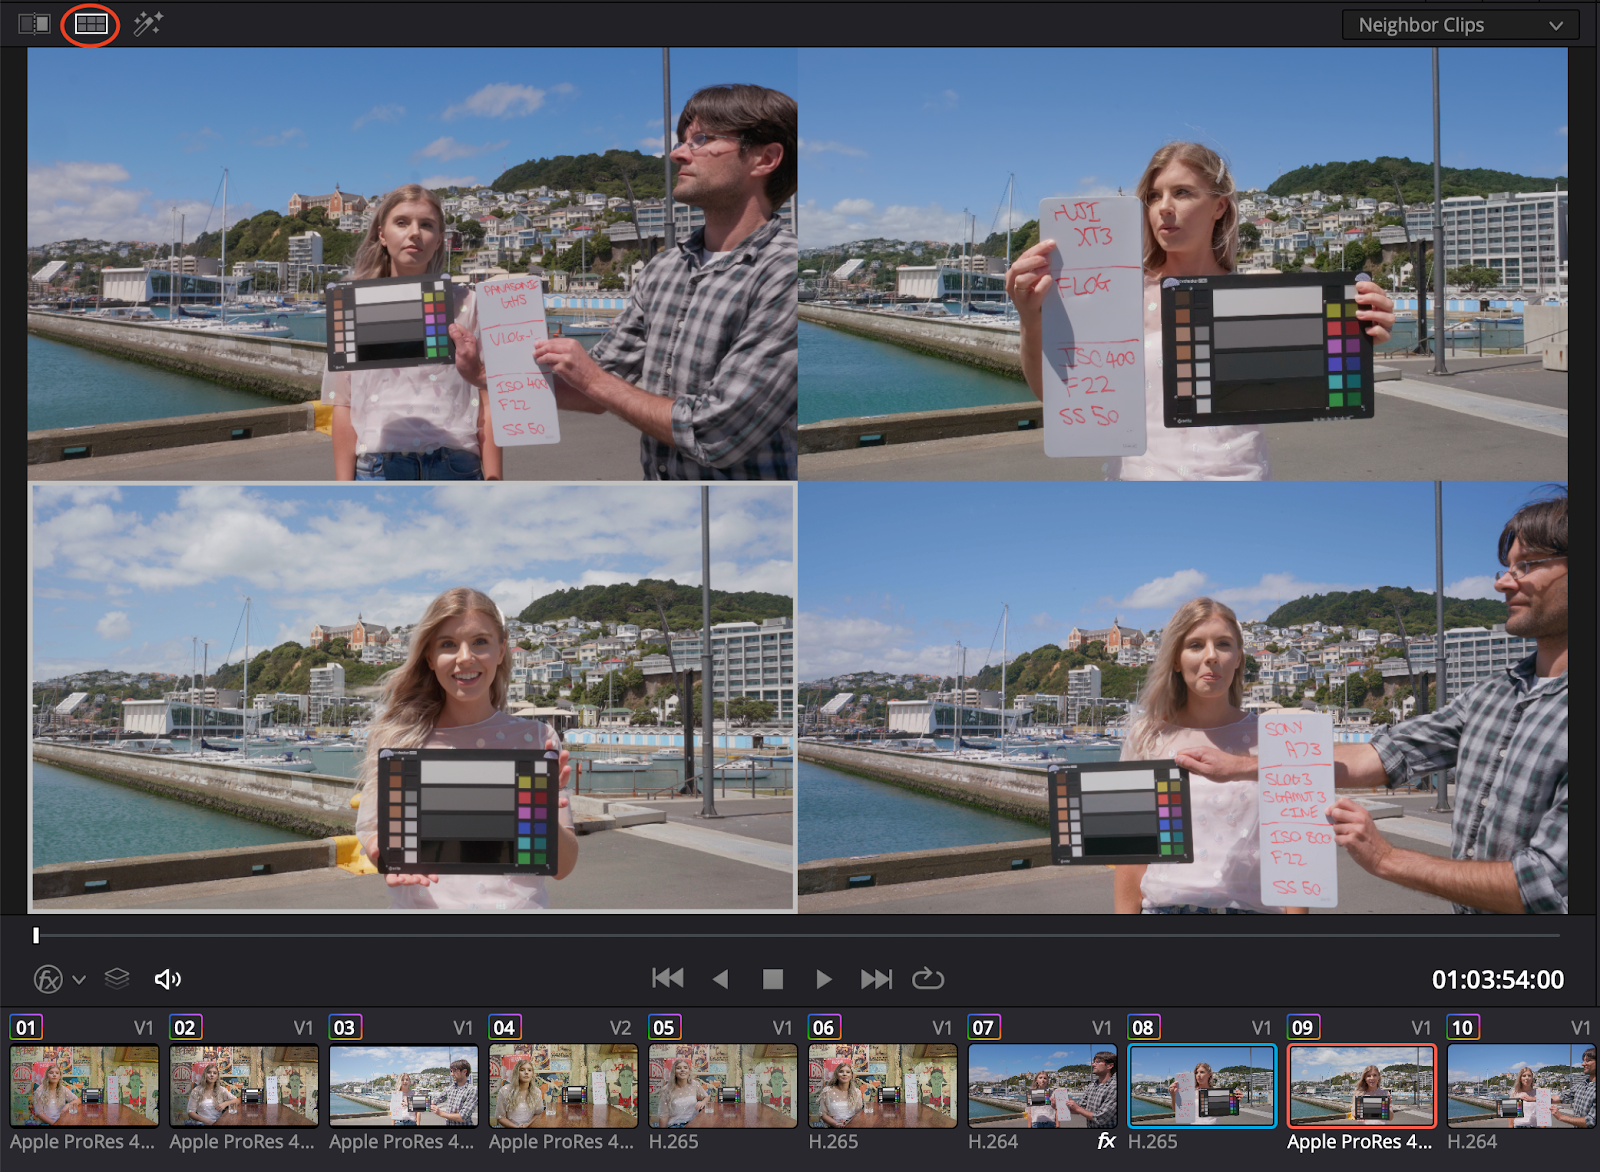Click the fx effects bypass icon
Viewport: 1600px width, 1172px height.
point(48,979)
